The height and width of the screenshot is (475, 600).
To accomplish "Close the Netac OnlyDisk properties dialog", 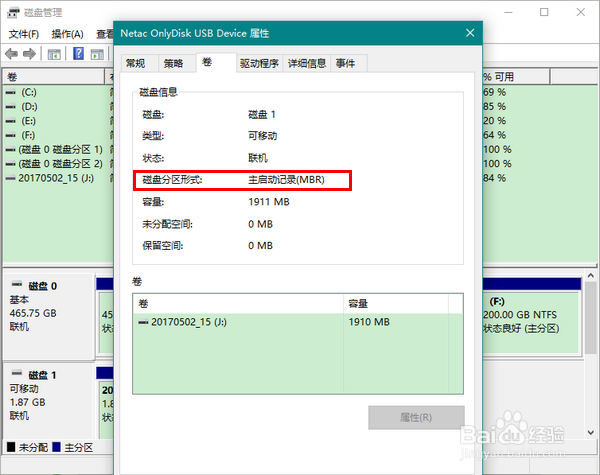I will (470, 33).
